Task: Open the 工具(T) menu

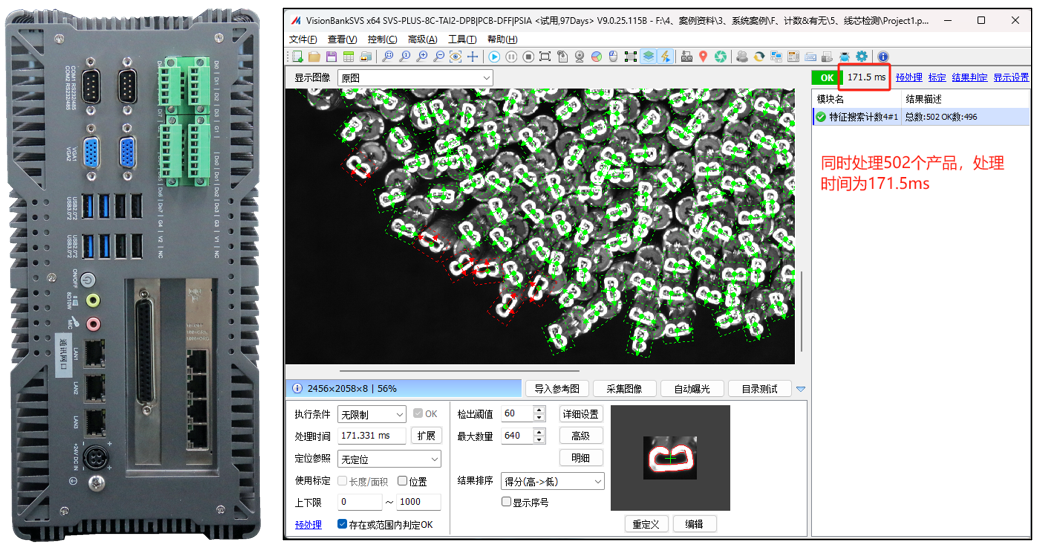Action: point(462,39)
